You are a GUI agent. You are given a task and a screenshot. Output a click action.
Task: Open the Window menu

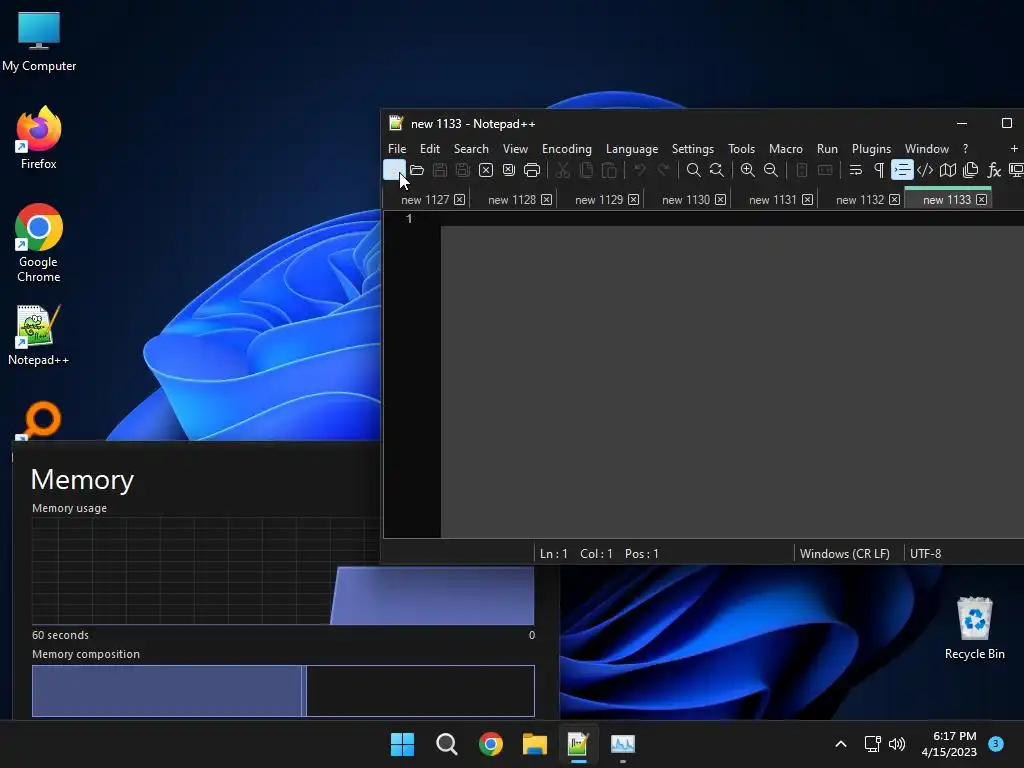point(926,149)
